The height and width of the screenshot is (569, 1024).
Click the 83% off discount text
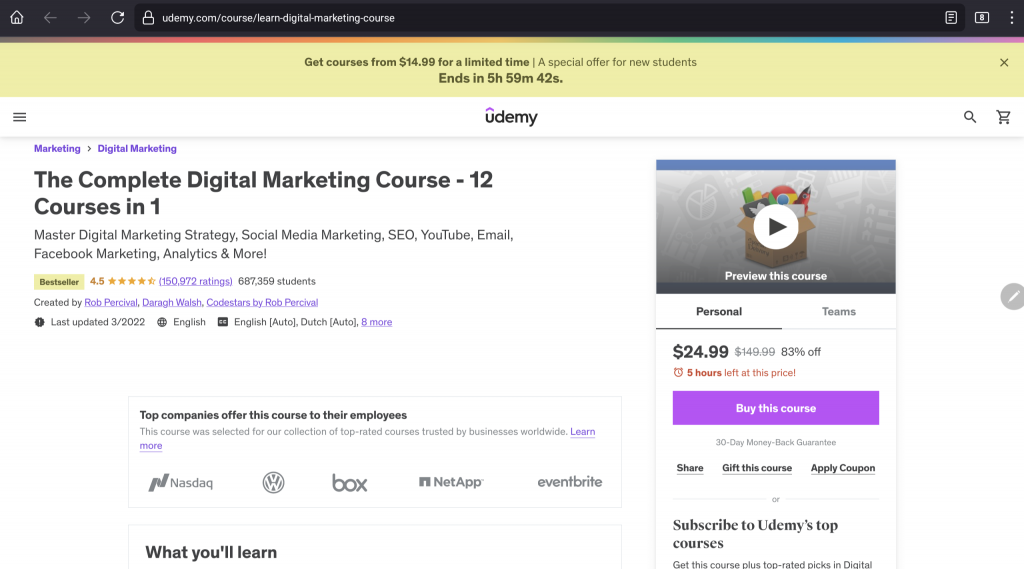click(x=801, y=351)
